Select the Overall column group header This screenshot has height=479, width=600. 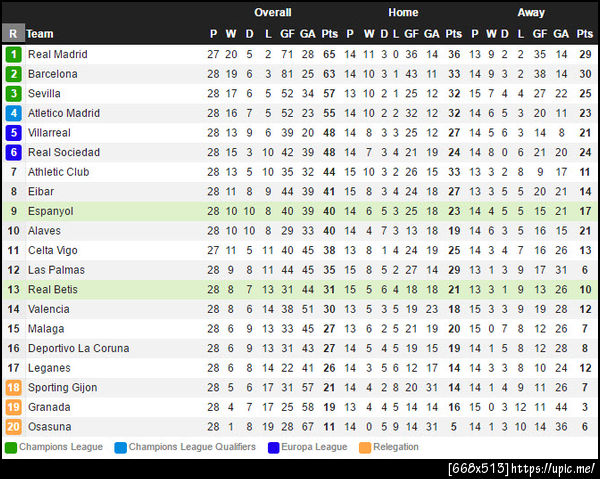[272, 13]
